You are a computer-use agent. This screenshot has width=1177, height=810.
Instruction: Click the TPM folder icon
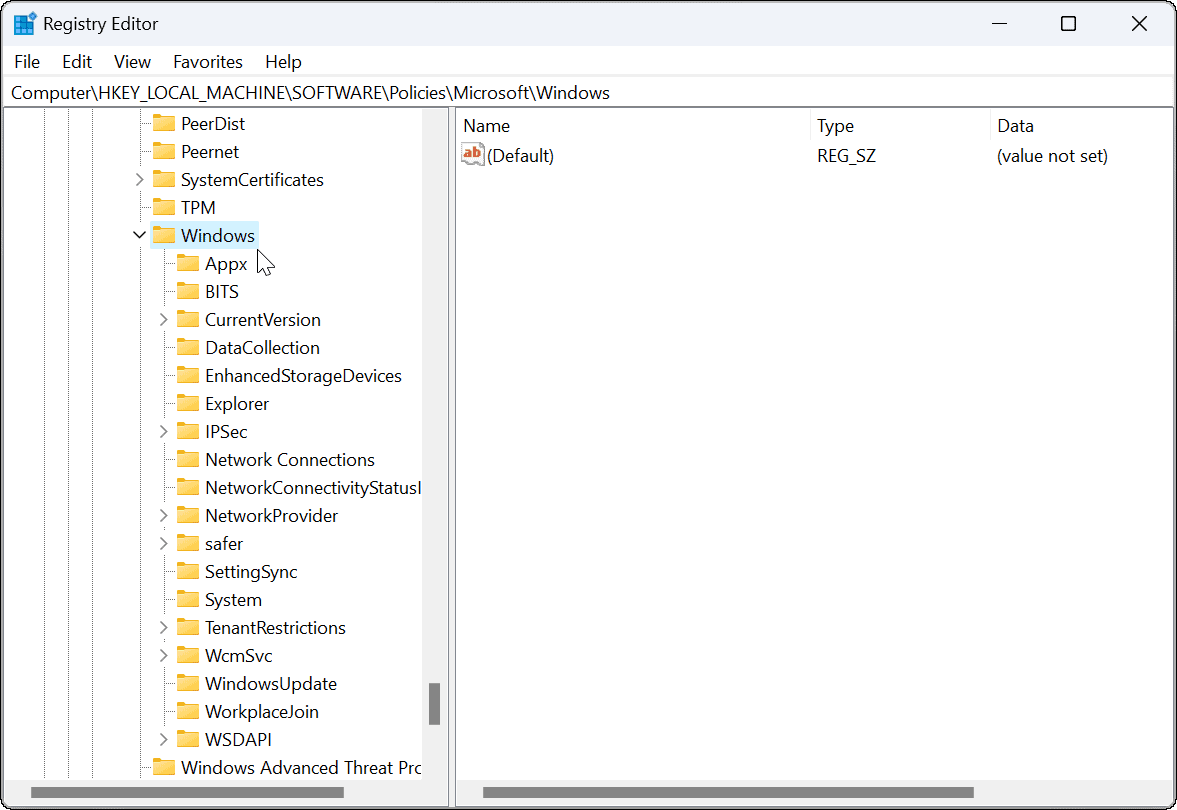[x=164, y=208]
